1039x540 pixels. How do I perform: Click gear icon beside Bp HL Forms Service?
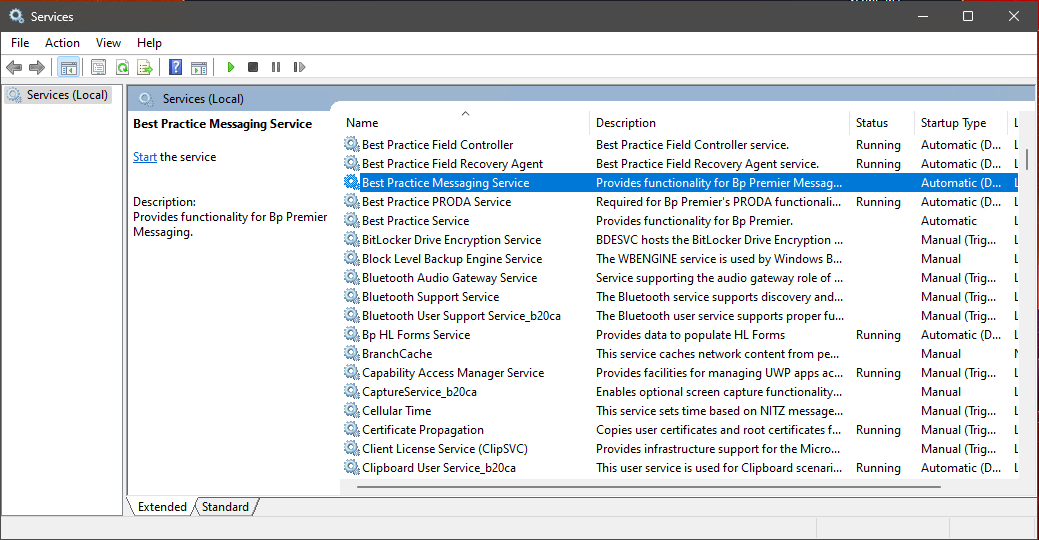point(351,334)
